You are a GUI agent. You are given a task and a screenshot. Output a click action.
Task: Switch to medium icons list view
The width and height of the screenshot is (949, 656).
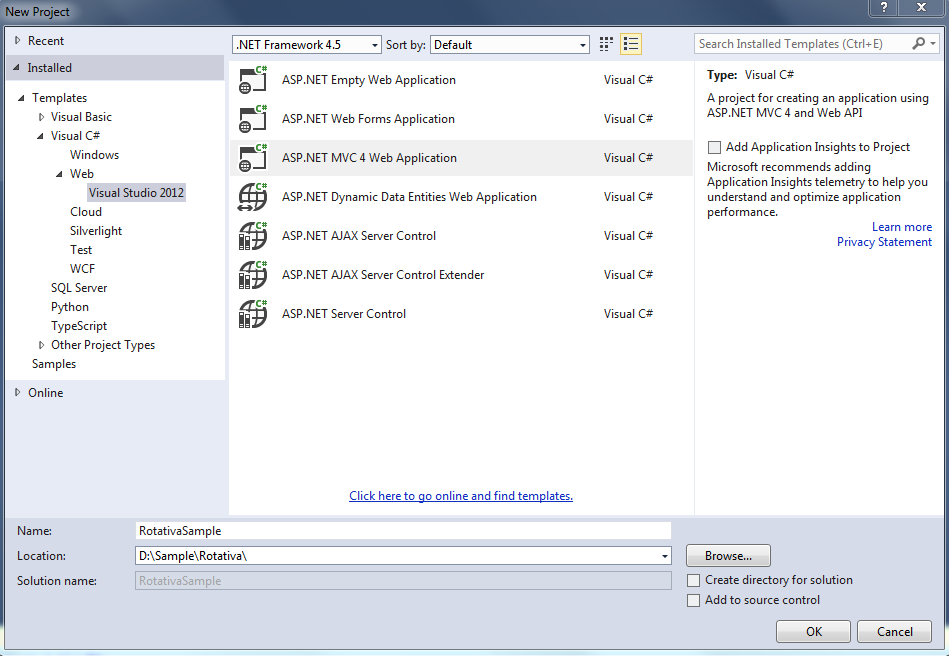click(631, 44)
